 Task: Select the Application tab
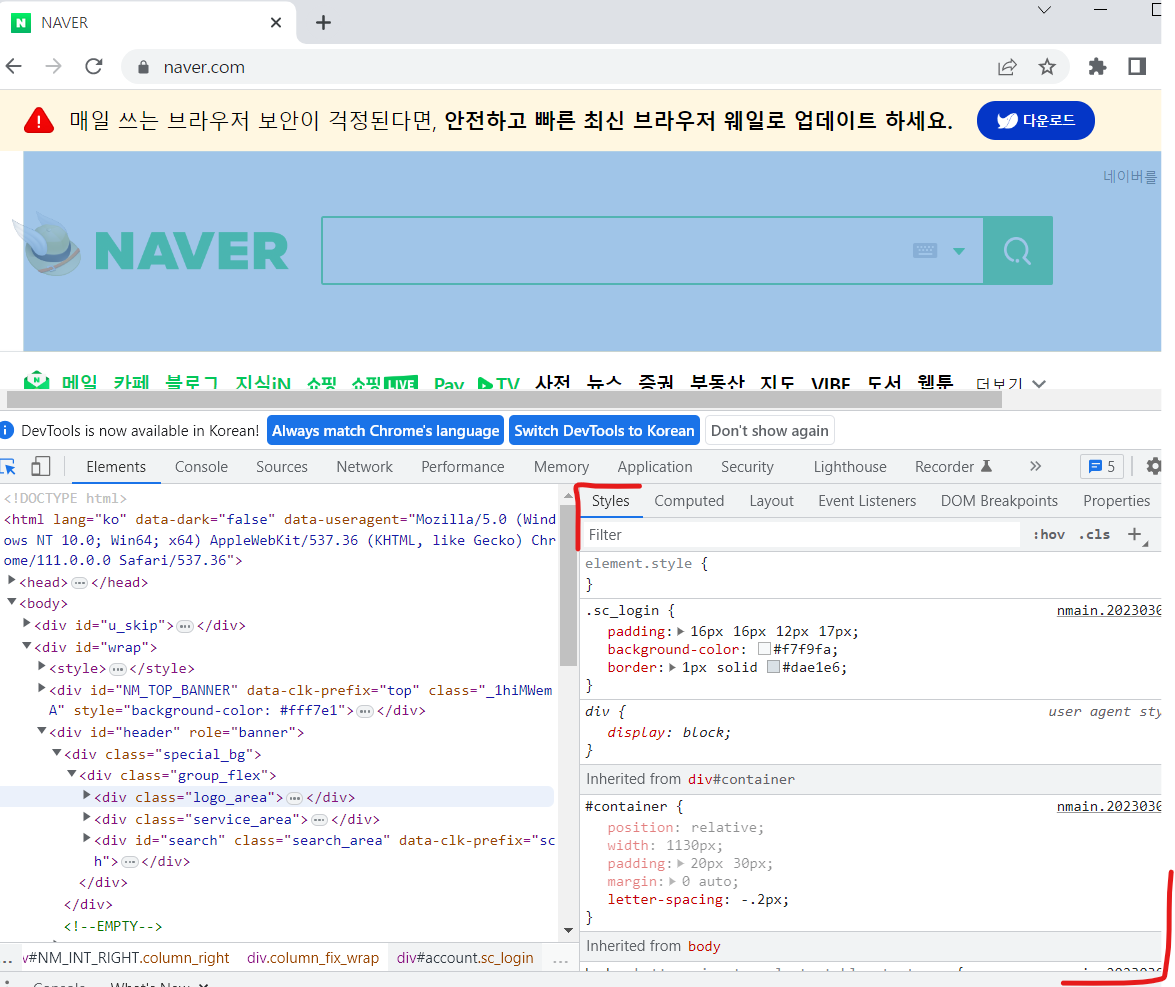pos(655,467)
